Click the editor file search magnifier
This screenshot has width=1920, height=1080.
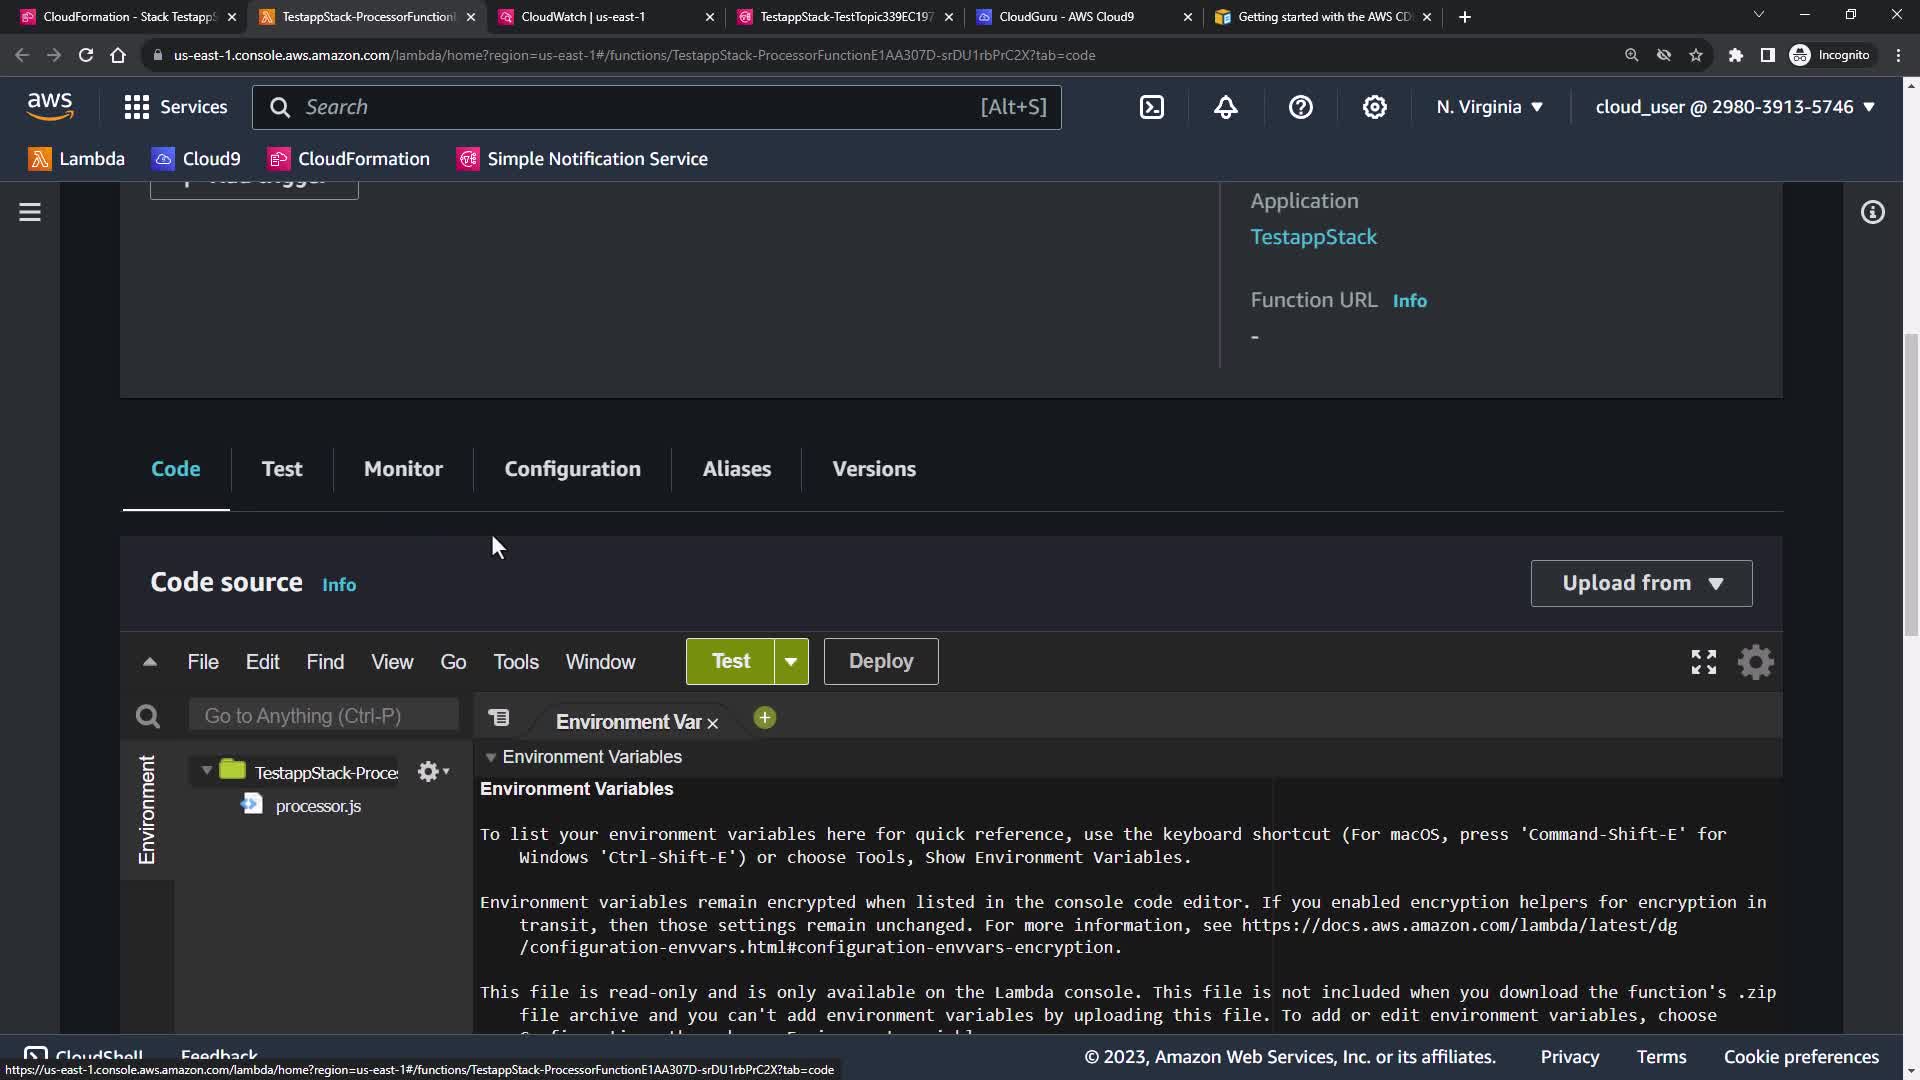pyautogui.click(x=148, y=716)
